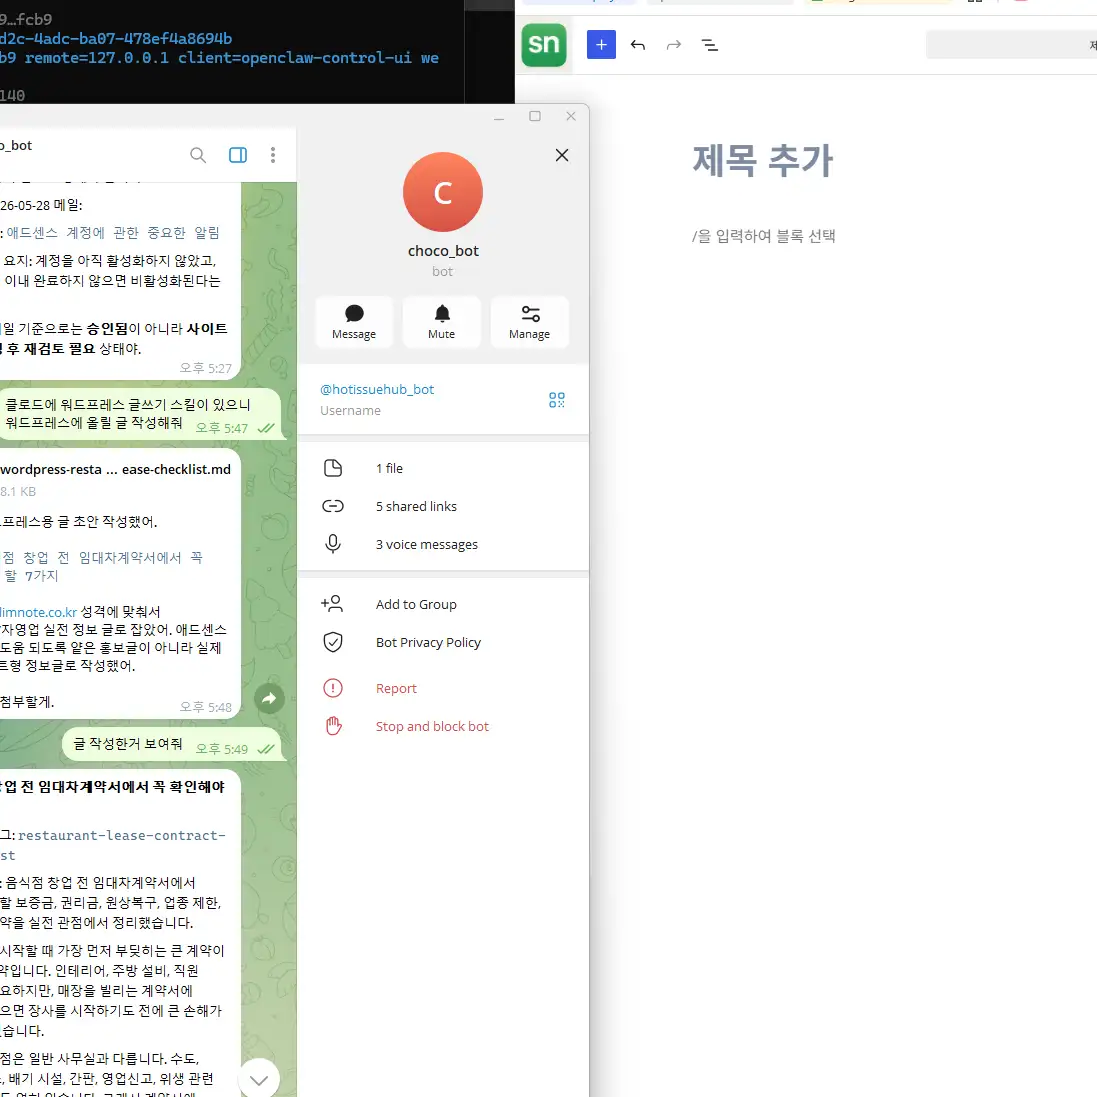The height and width of the screenshot is (1097, 1097).
Task: Toggle the Telegram info side panel
Action: [238, 155]
